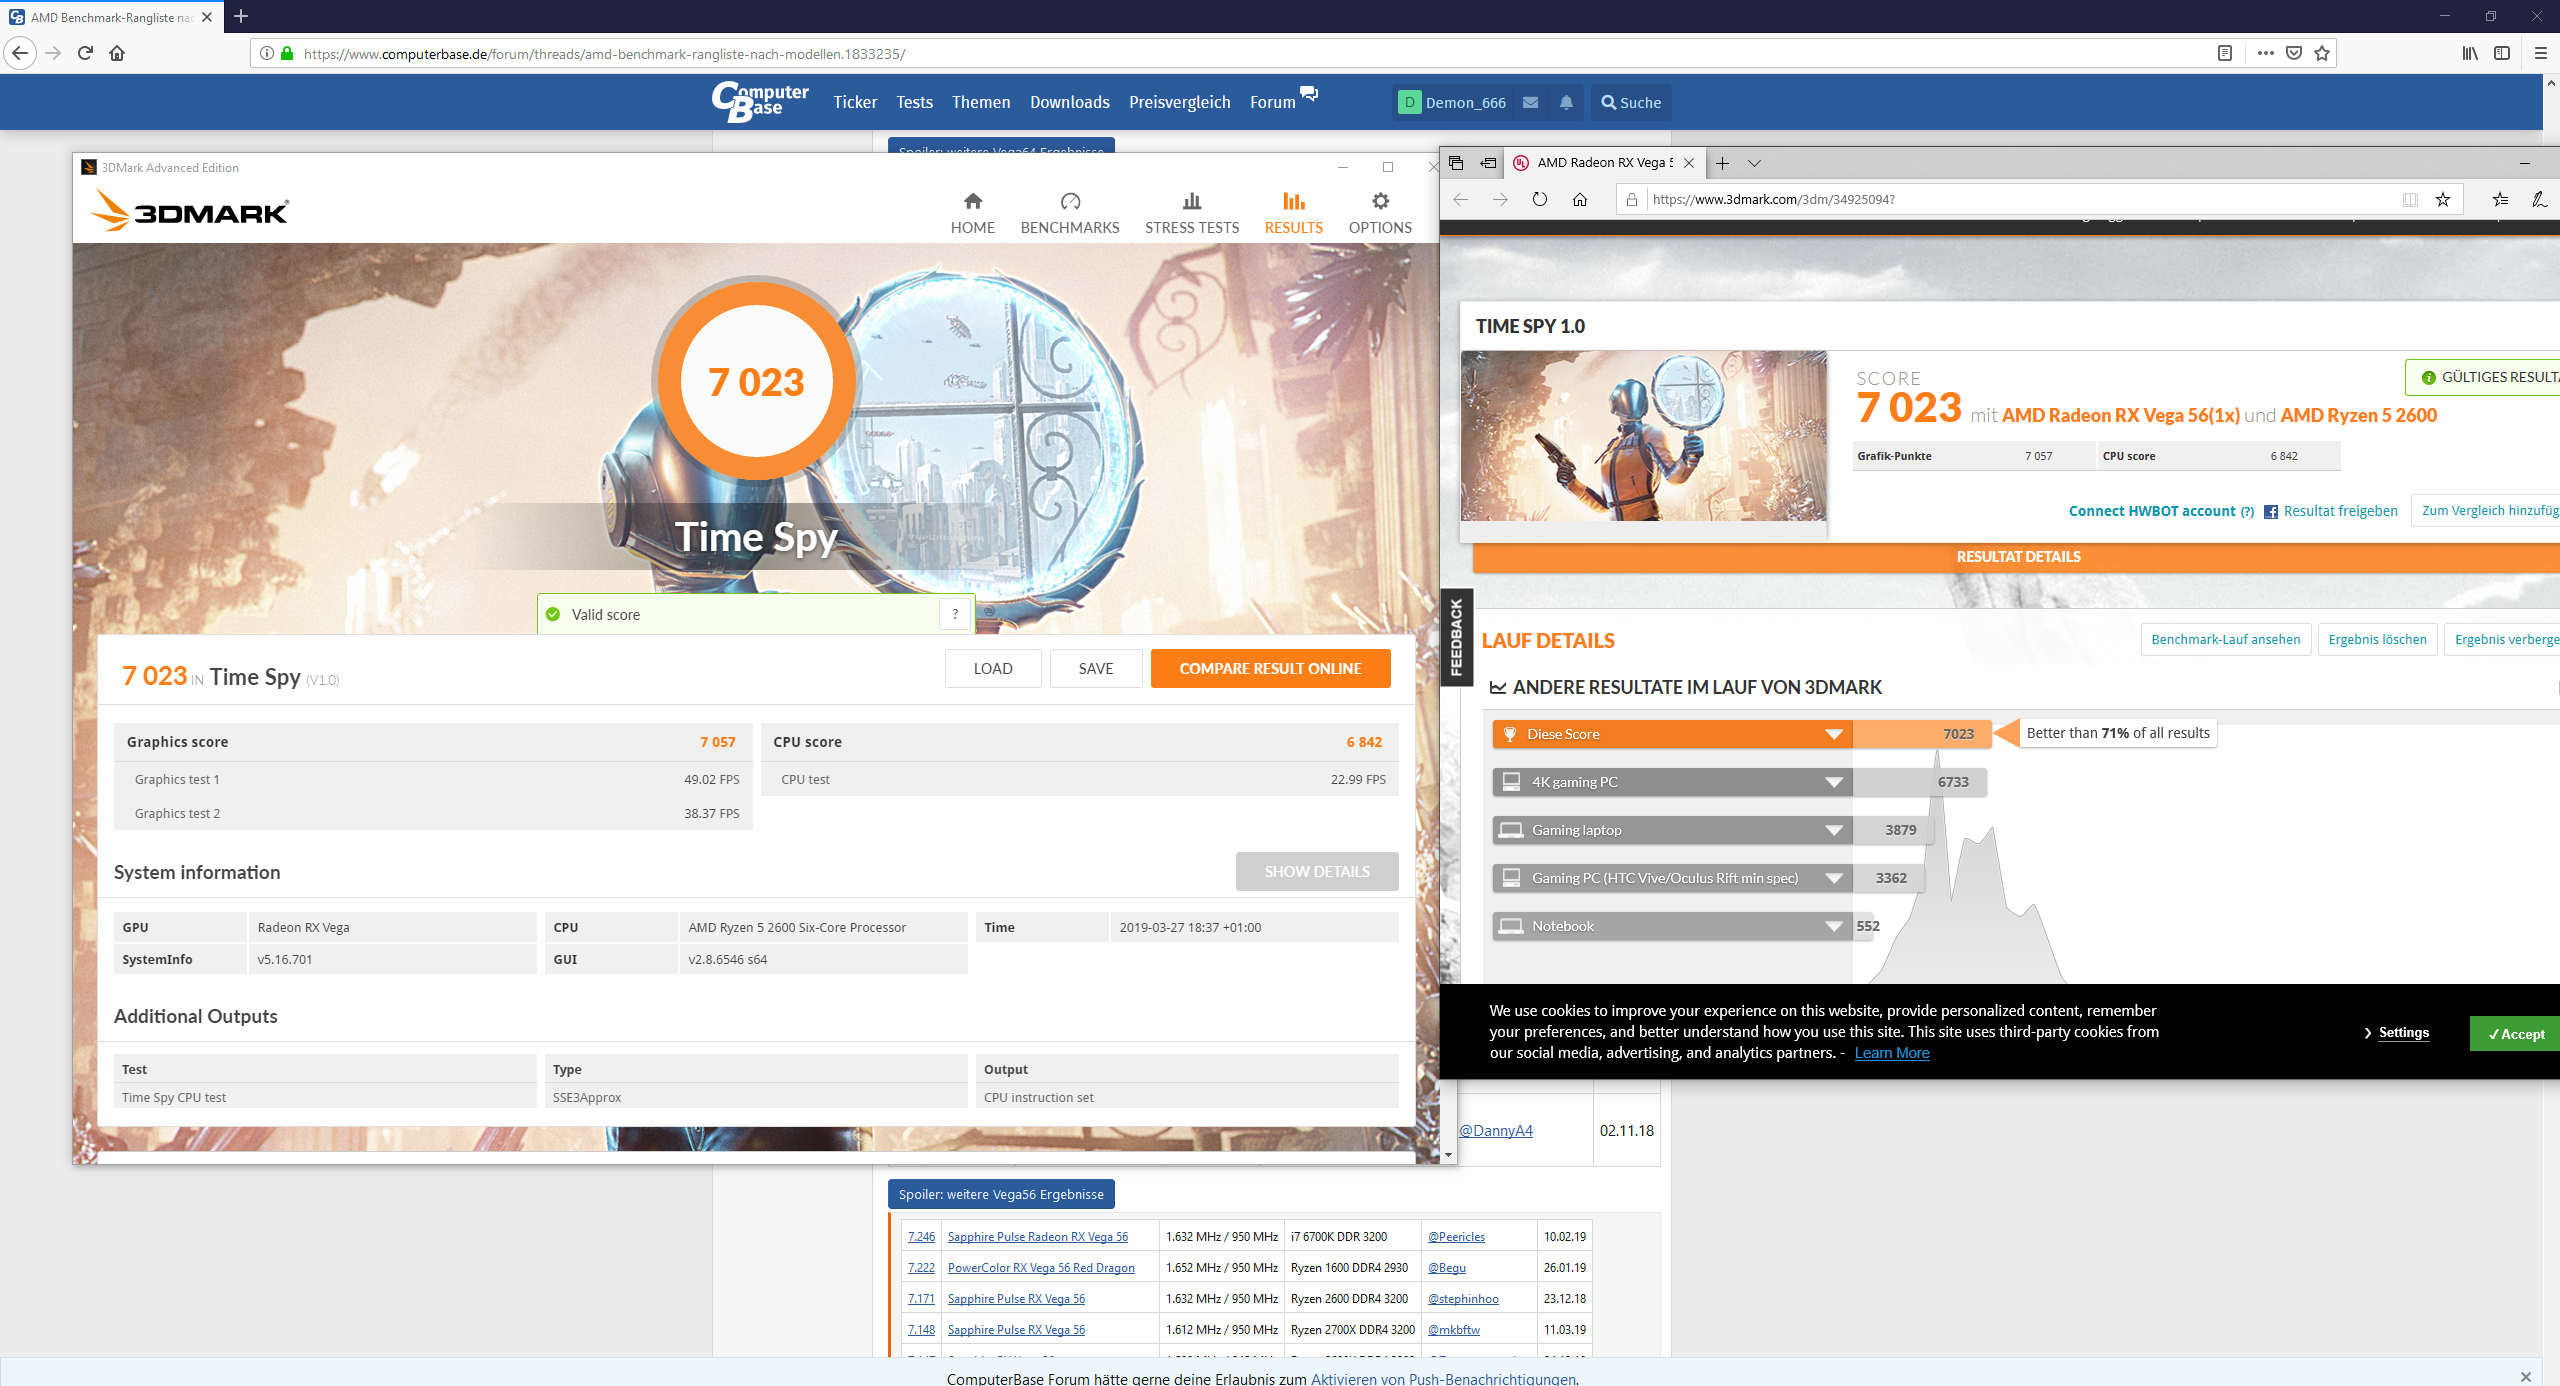Open 3DMark OPTIONS gear icon

pos(1380,201)
